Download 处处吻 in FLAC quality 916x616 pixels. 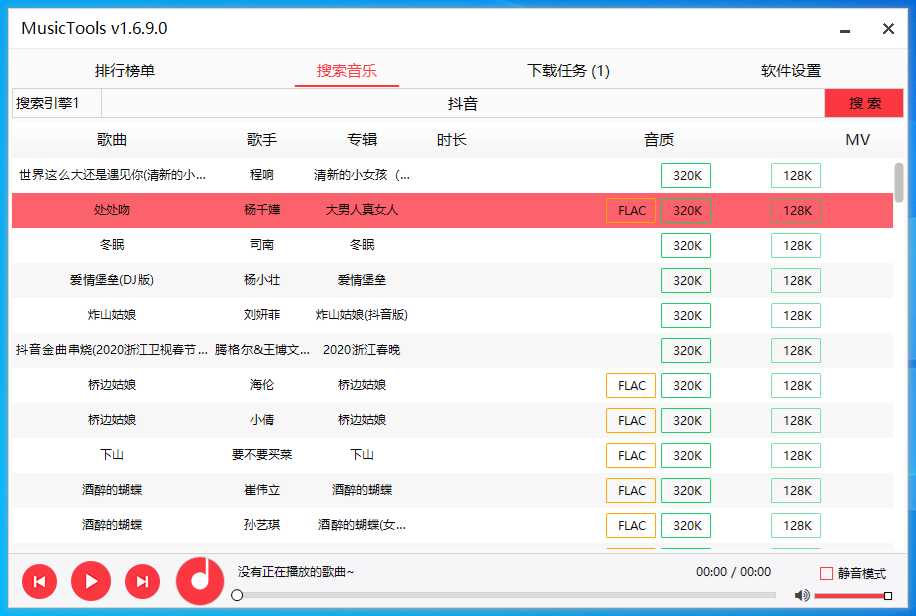click(631, 210)
